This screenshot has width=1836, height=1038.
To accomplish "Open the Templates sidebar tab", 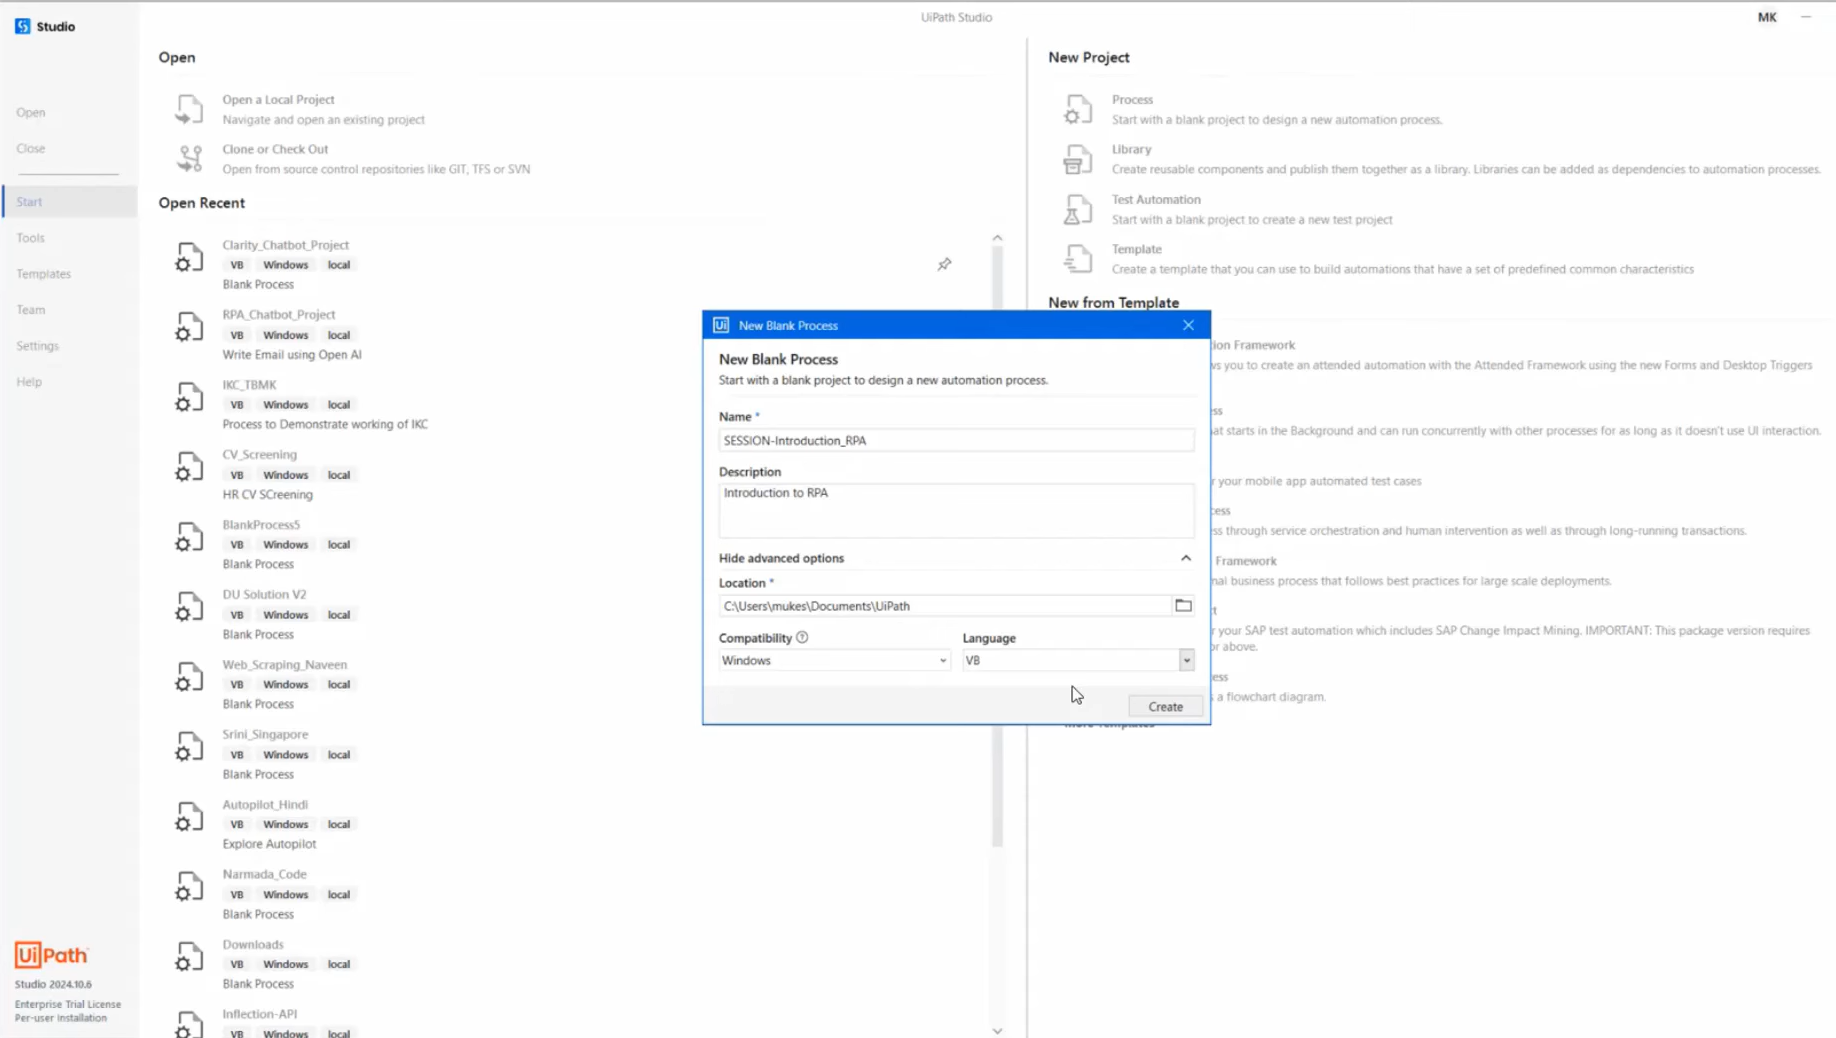I will pyautogui.click(x=44, y=274).
